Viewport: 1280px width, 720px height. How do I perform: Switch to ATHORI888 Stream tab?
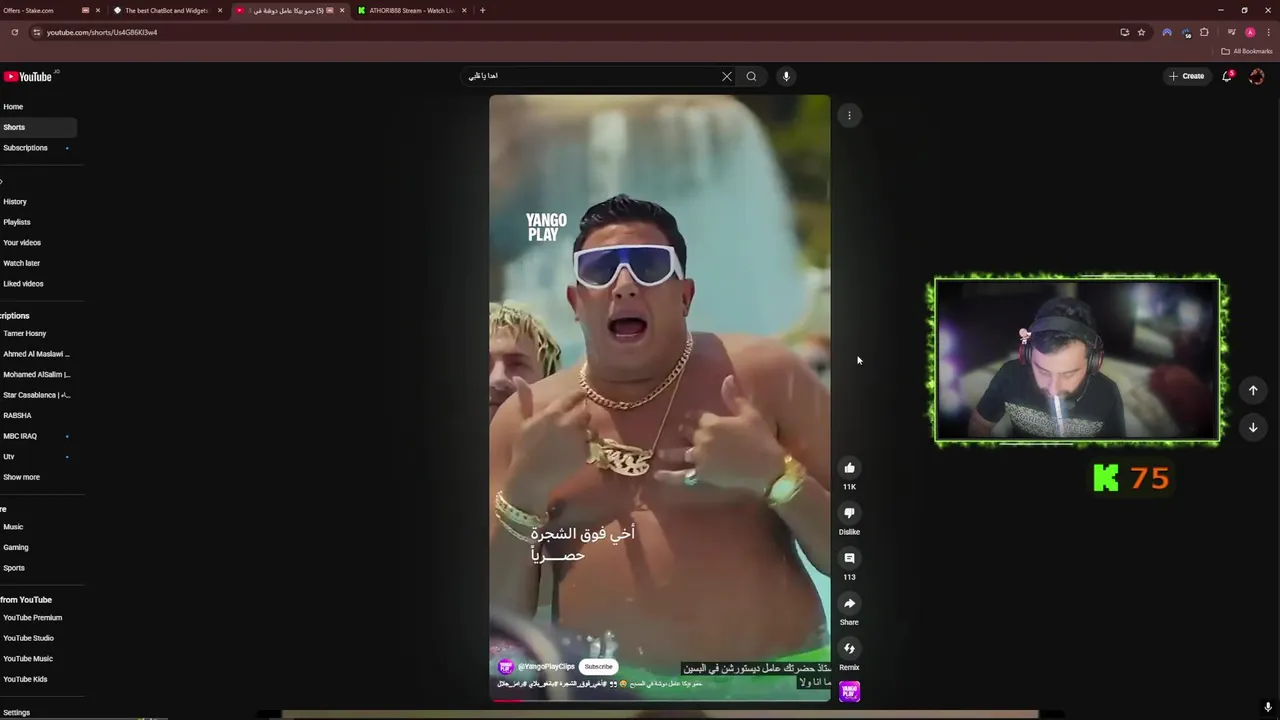tap(412, 10)
